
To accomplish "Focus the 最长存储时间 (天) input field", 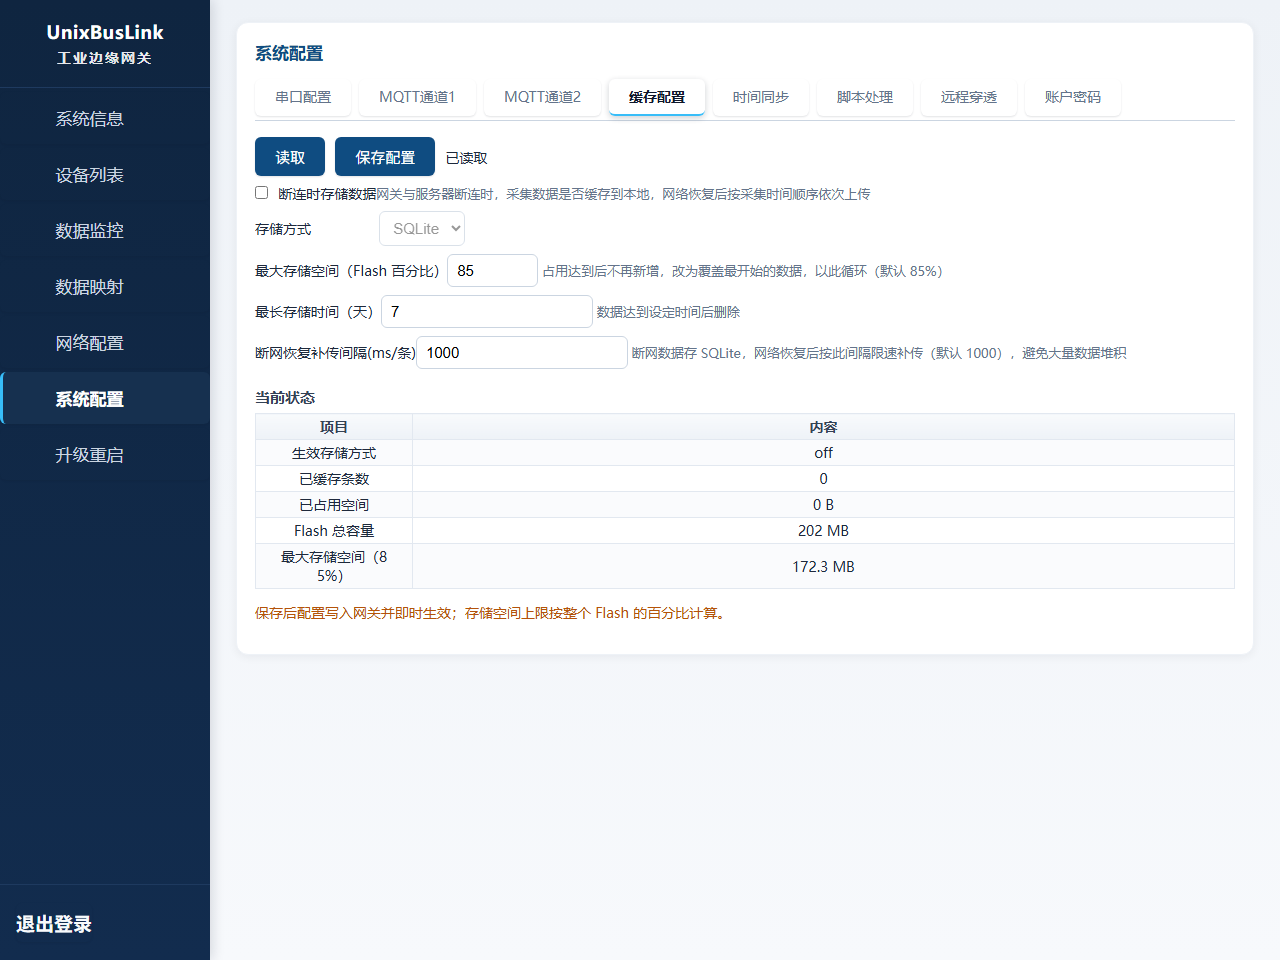I will click(487, 311).
